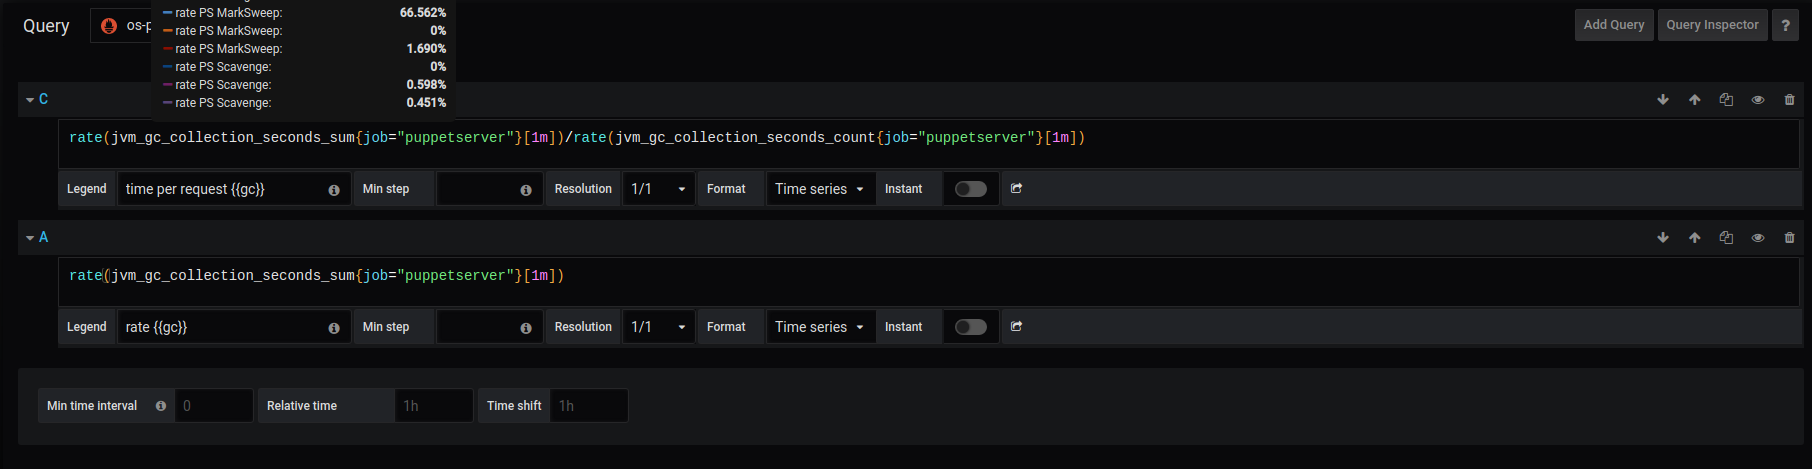Edit the query C expression field
Screen dimensions: 1812x469
pos(928,144)
